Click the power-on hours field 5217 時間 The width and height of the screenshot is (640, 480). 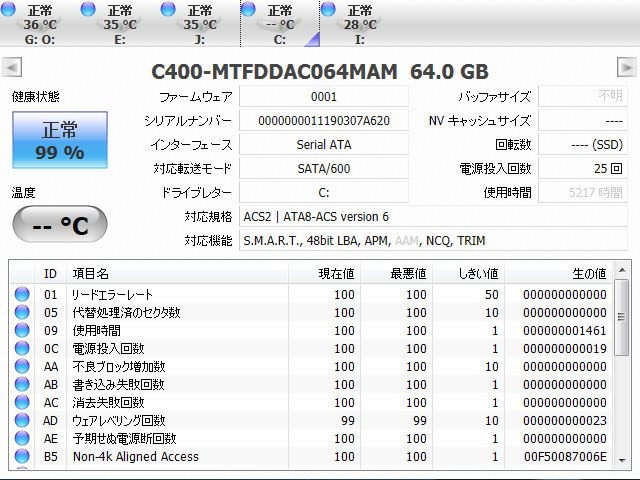tap(583, 193)
